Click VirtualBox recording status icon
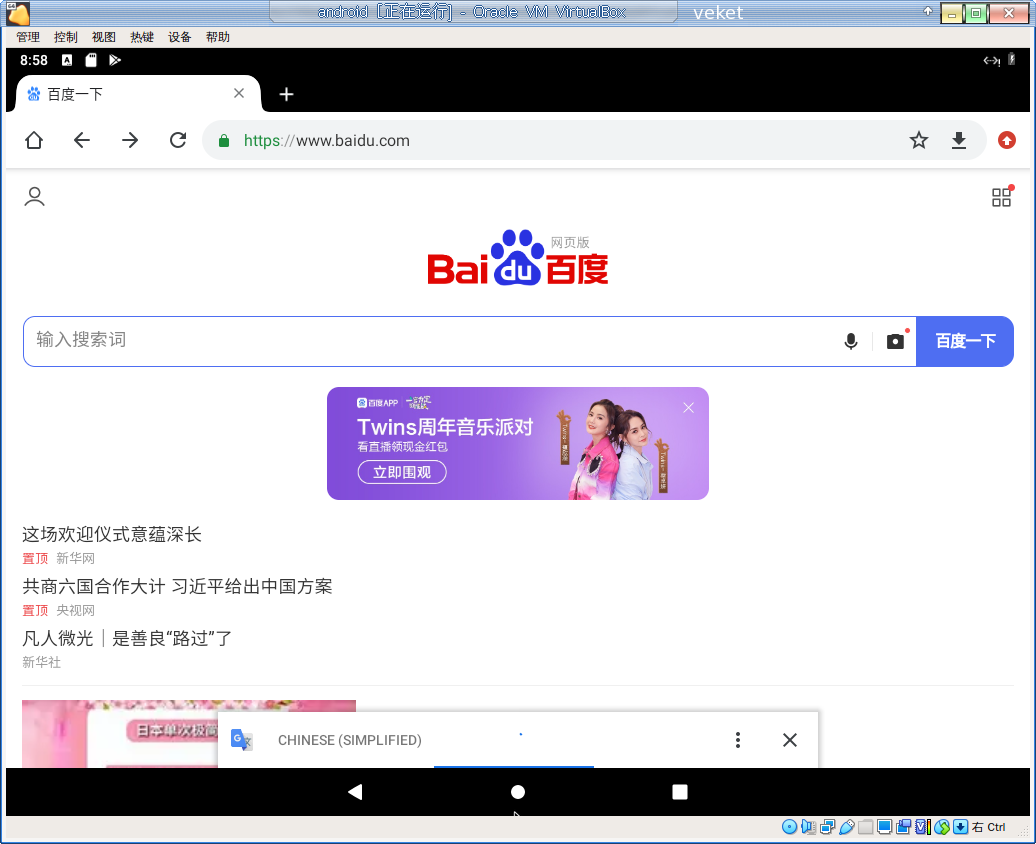Screen dimensions: 1036x844 [x=904, y=827]
